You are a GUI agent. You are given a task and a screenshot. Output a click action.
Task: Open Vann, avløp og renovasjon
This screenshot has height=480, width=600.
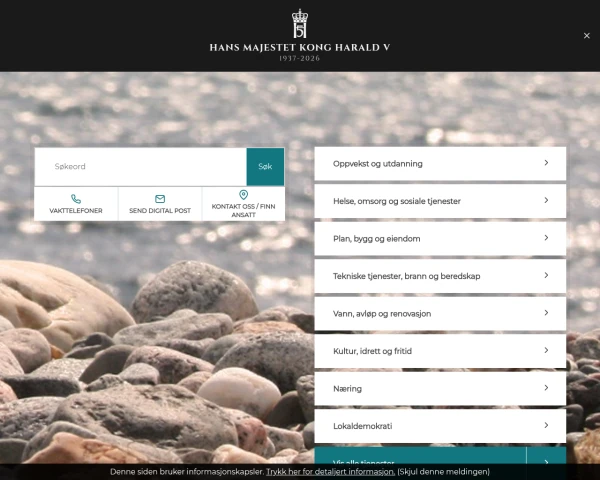(x=440, y=313)
